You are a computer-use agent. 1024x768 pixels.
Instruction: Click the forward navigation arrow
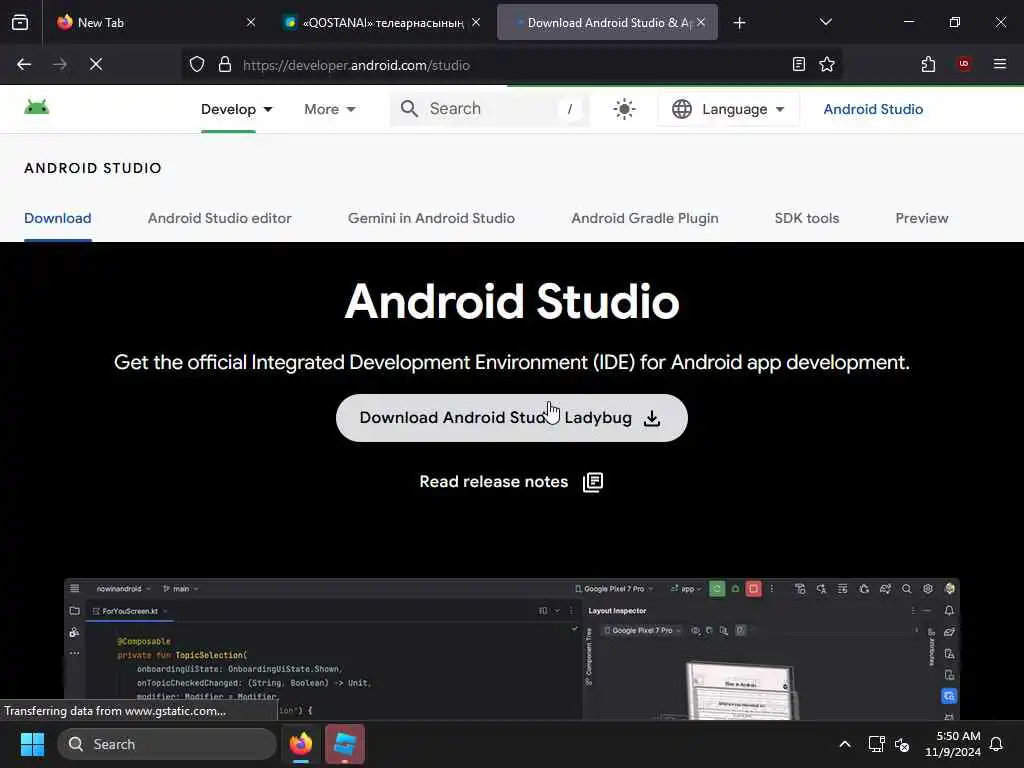[x=60, y=64]
